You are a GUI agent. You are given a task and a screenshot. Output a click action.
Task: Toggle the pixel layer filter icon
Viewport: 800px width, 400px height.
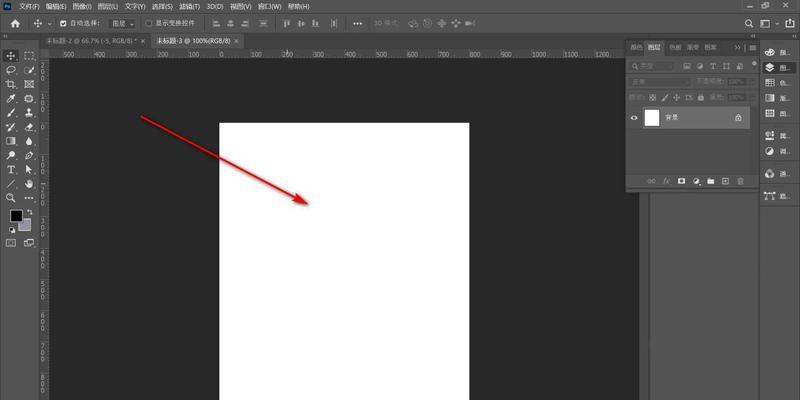687,66
